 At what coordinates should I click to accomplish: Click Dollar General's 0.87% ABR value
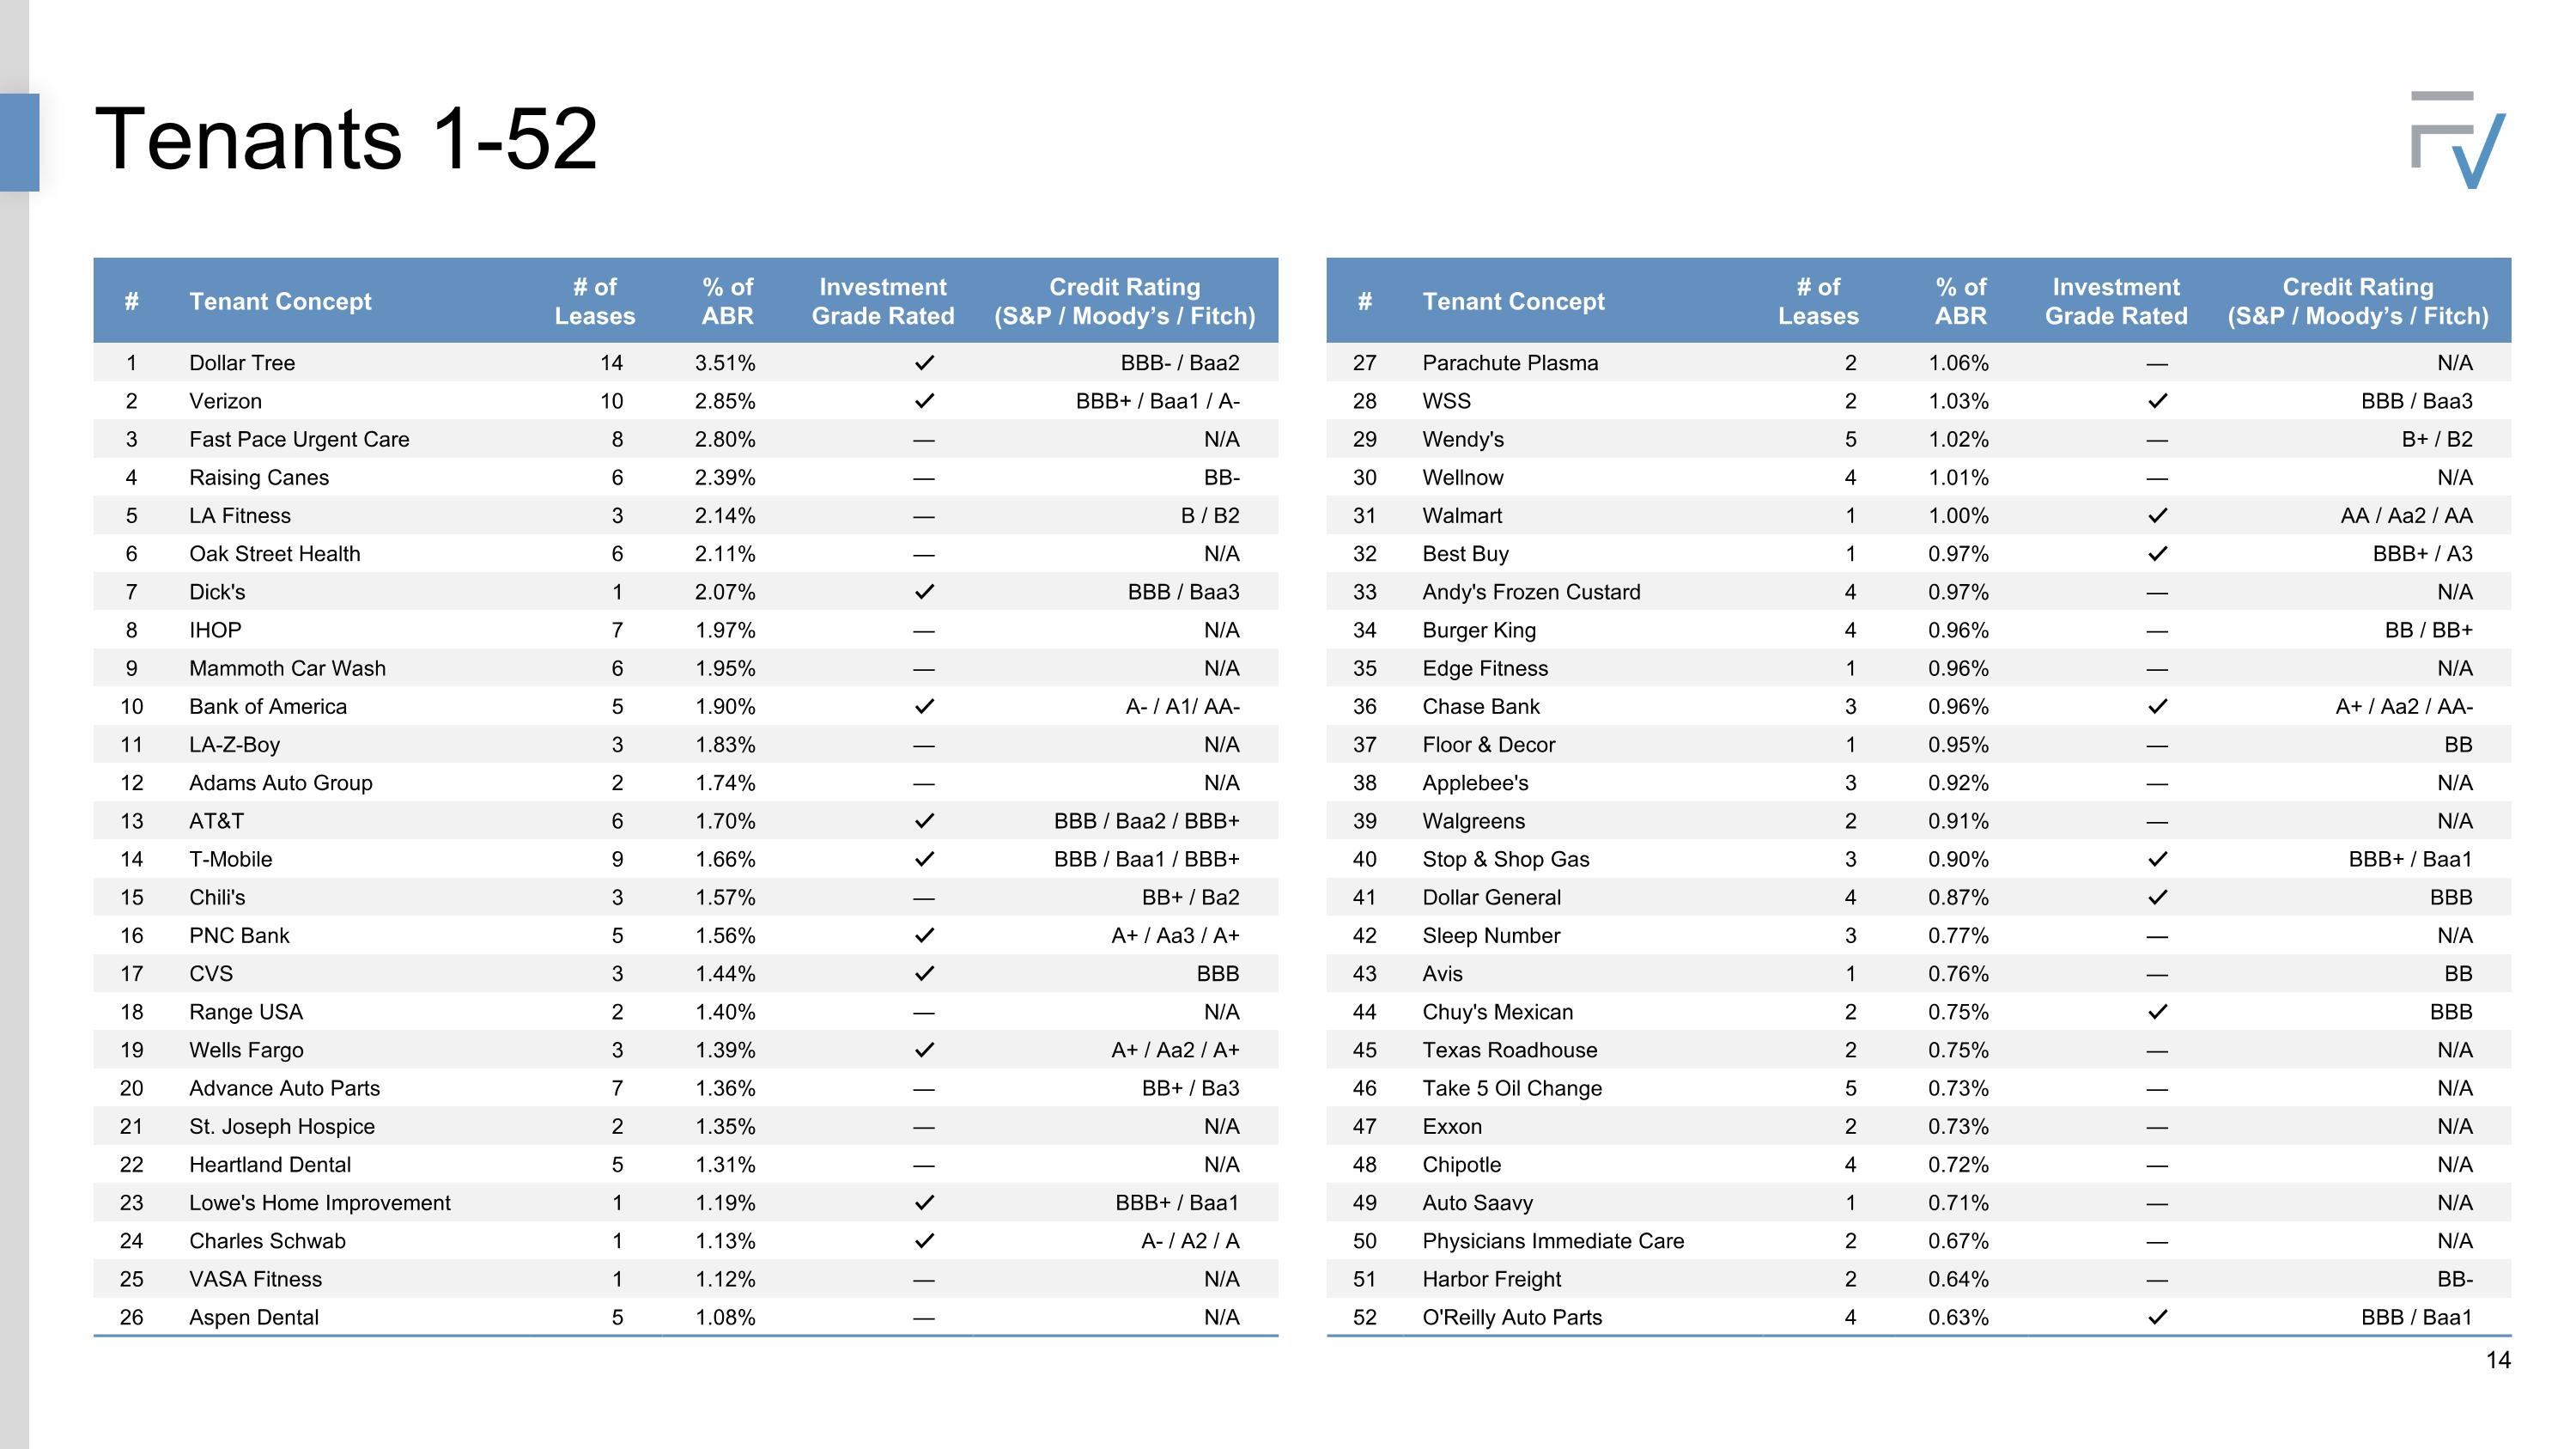point(1958,898)
